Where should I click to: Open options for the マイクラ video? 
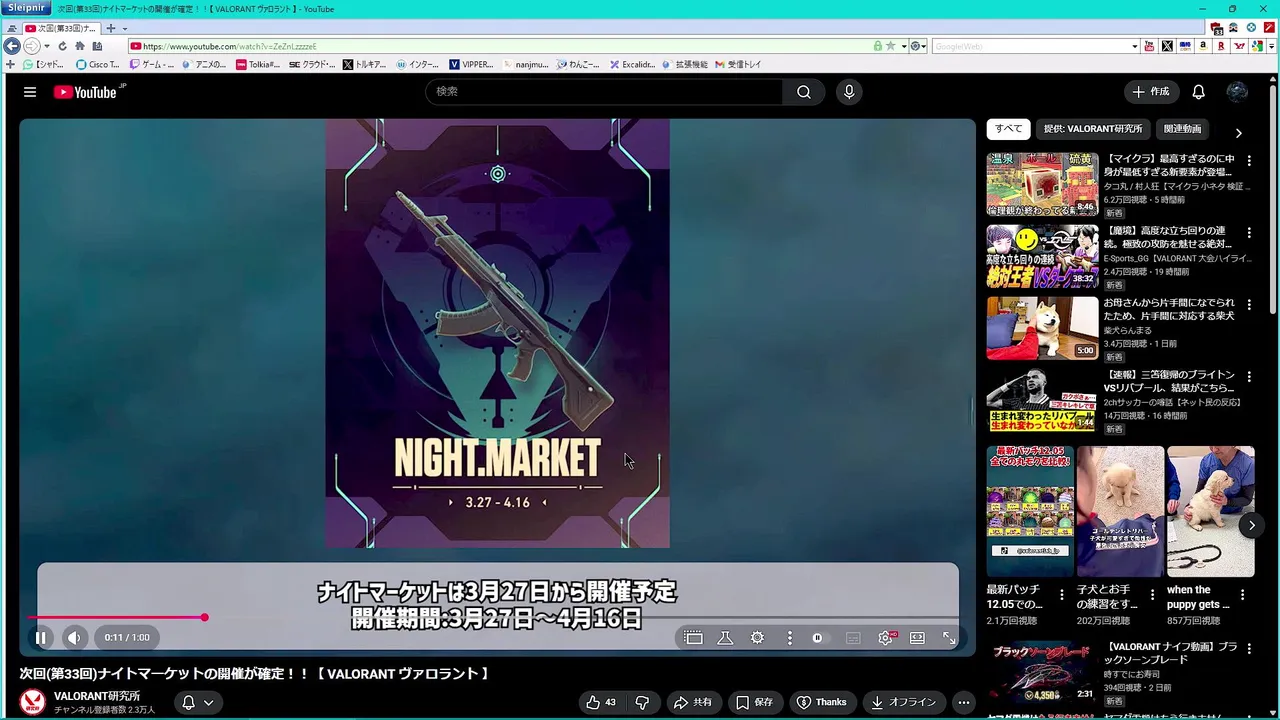(1249, 160)
